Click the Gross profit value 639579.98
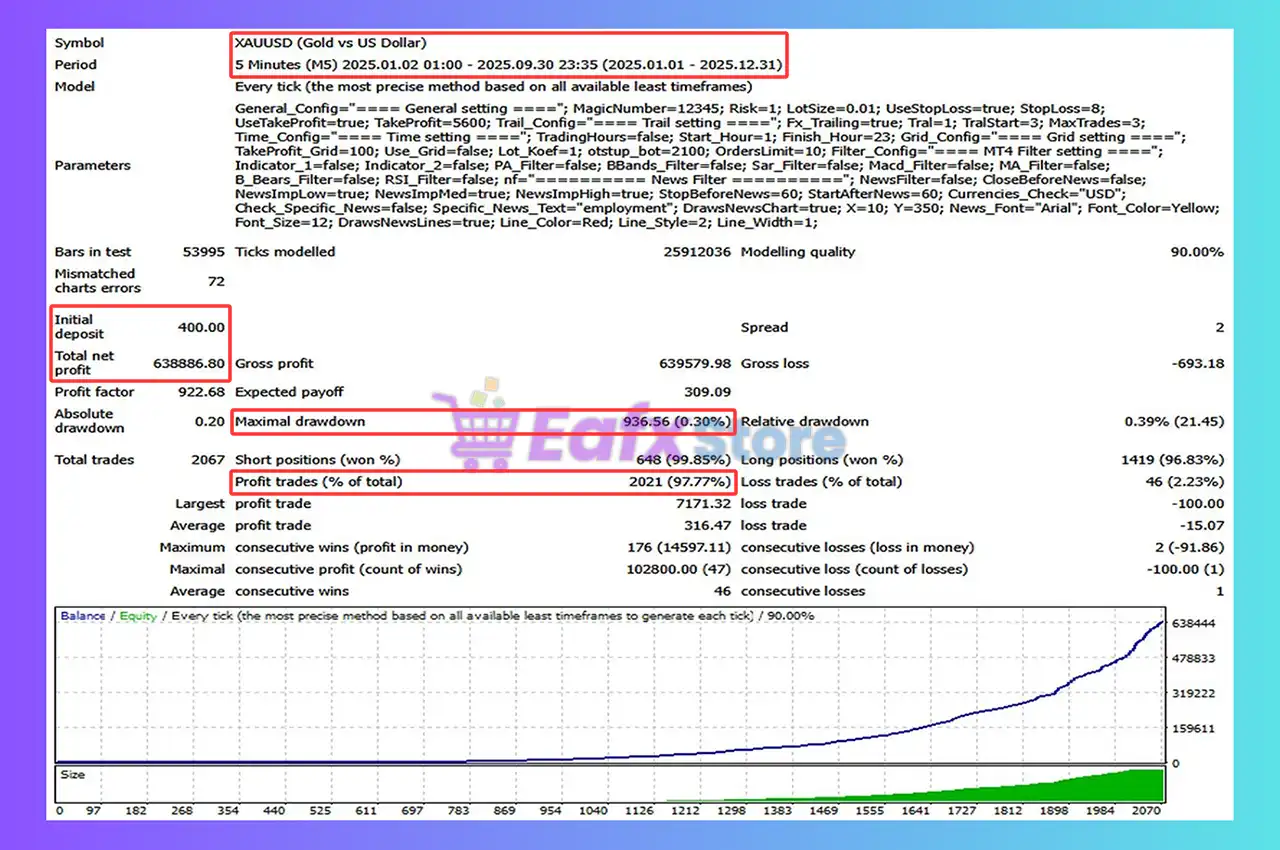The image size is (1280, 850). pyautogui.click(x=694, y=364)
